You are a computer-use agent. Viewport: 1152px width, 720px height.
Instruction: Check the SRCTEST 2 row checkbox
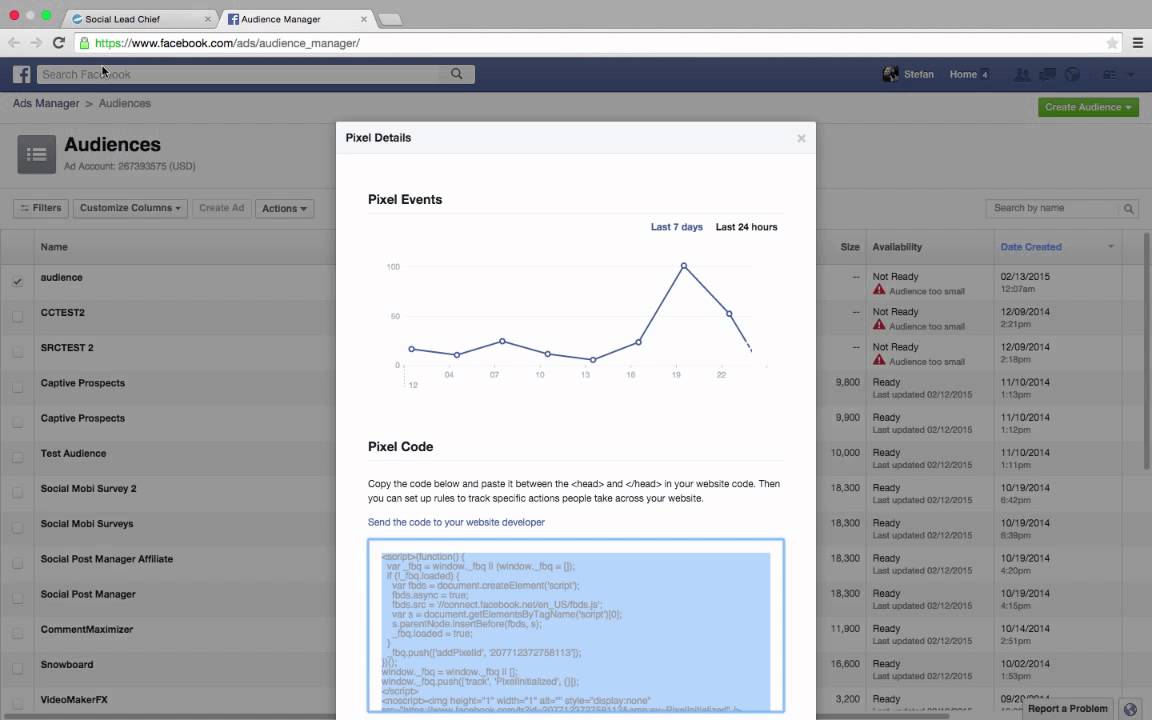click(x=18, y=352)
